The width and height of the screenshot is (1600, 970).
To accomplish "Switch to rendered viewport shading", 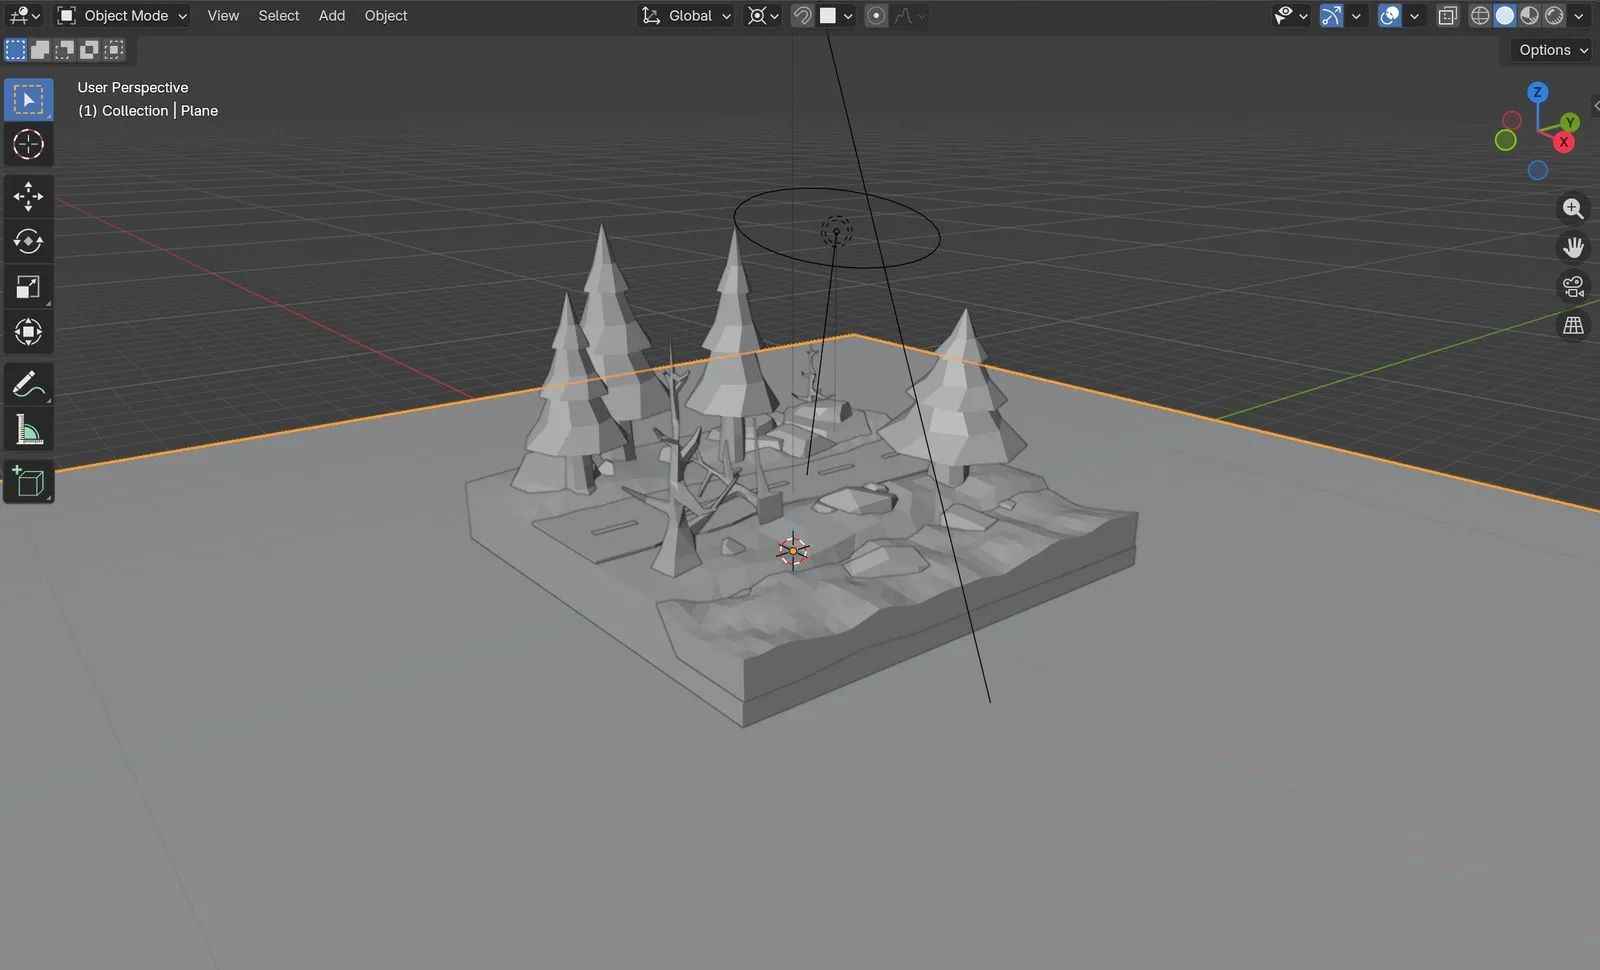I will pyautogui.click(x=1554, y=16).
